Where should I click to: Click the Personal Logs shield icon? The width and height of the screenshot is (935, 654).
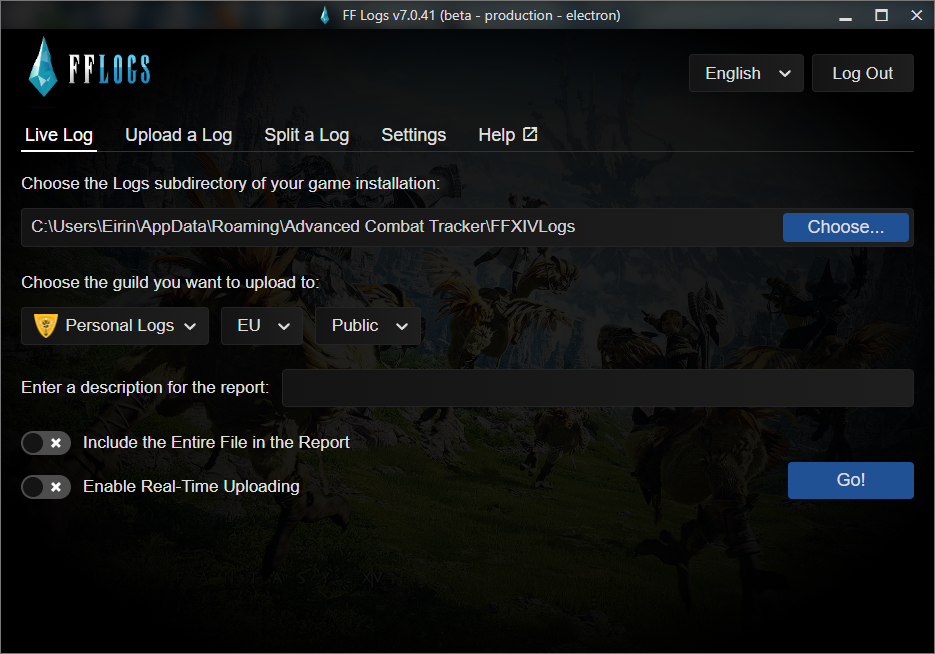(x=45, y=326)
